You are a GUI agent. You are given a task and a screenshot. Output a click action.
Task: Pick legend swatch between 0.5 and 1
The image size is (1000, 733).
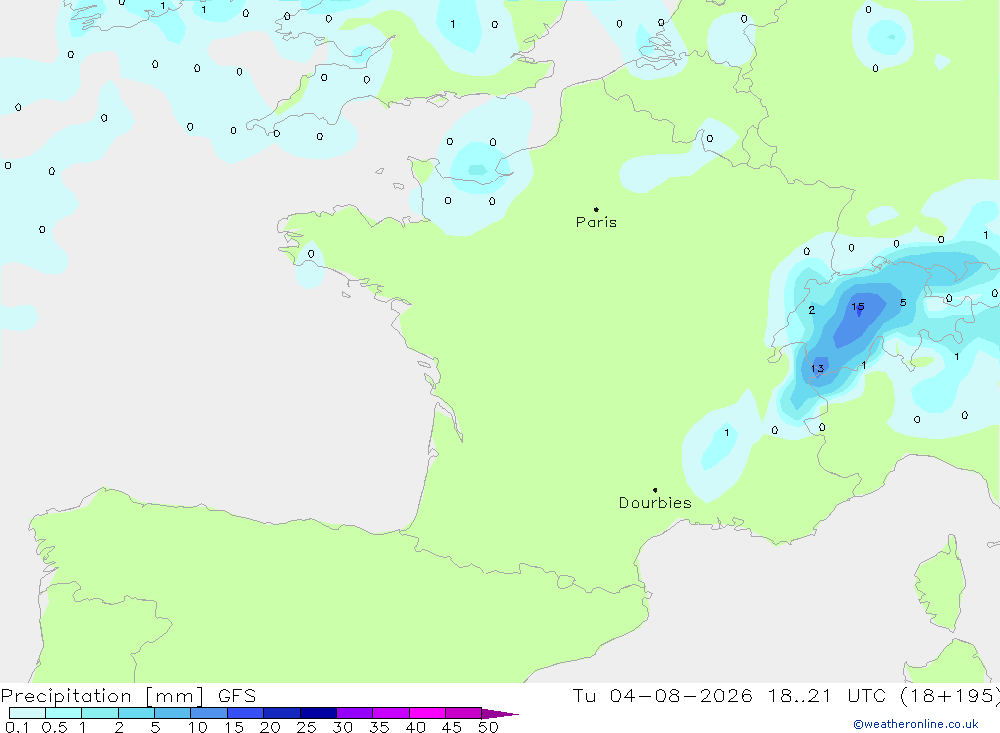(64, 713)
